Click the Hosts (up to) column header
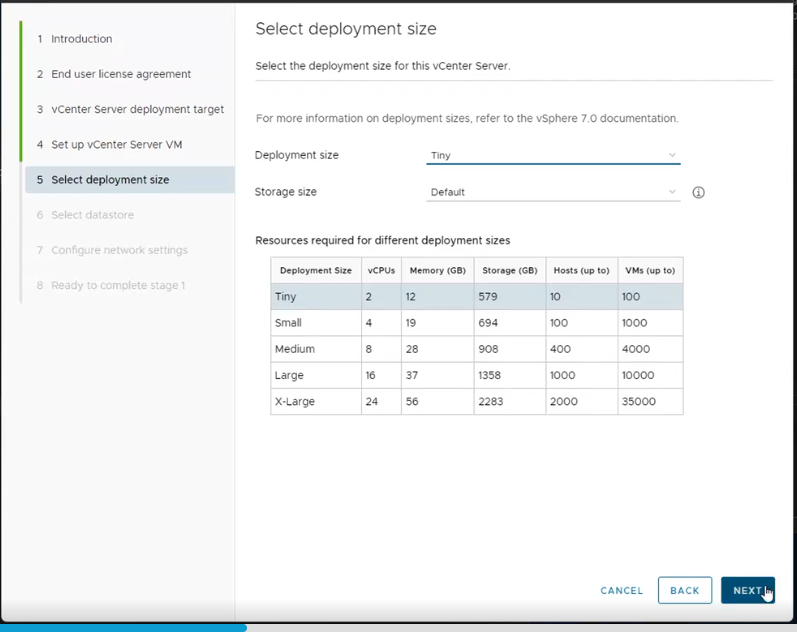This screenshot has width=797, height=632. point(581,270)
